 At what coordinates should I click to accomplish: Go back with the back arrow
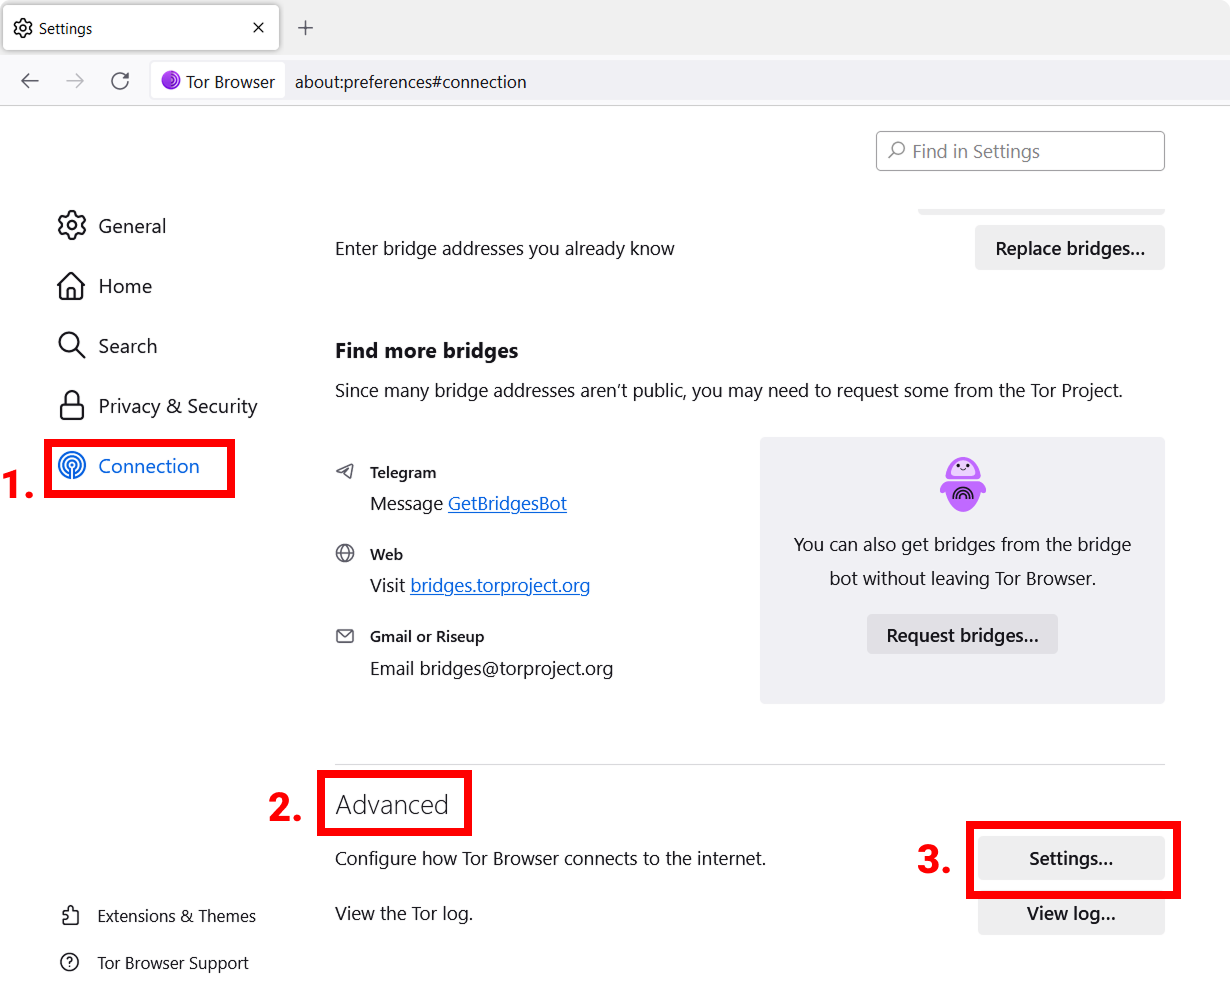(x=30, y=81)
